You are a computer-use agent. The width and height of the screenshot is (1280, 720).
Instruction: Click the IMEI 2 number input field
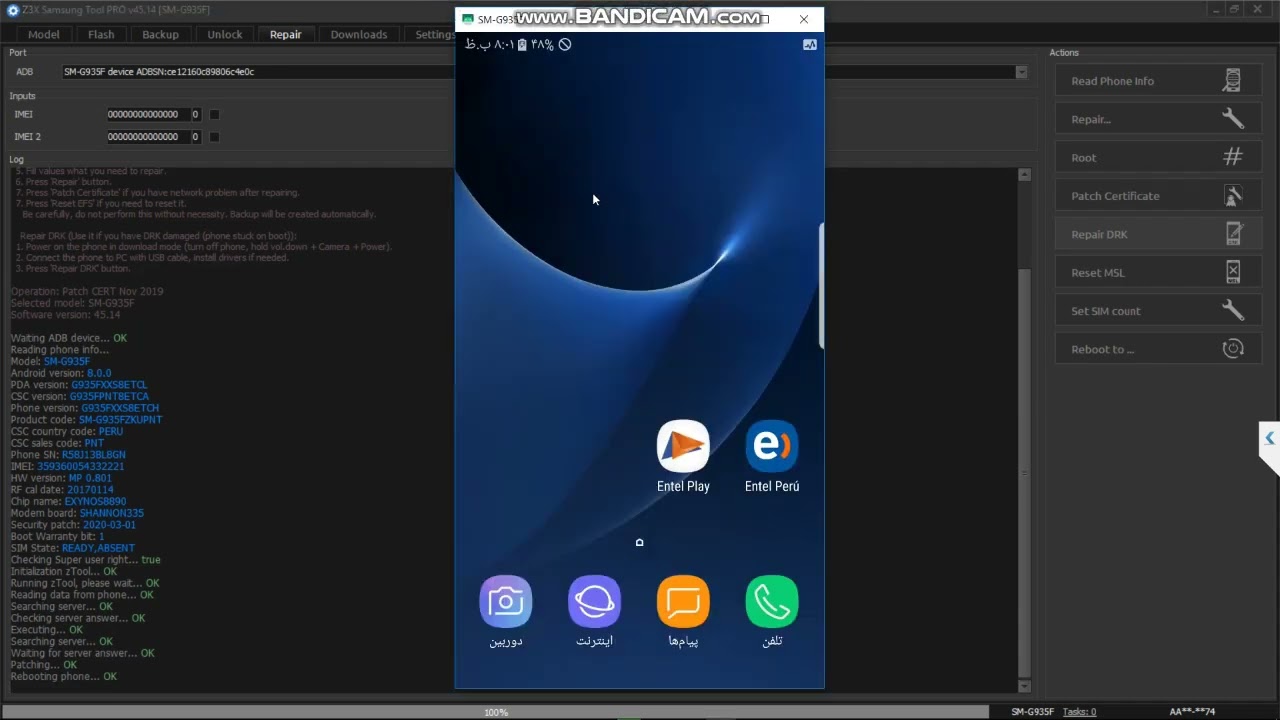(148, 136)
